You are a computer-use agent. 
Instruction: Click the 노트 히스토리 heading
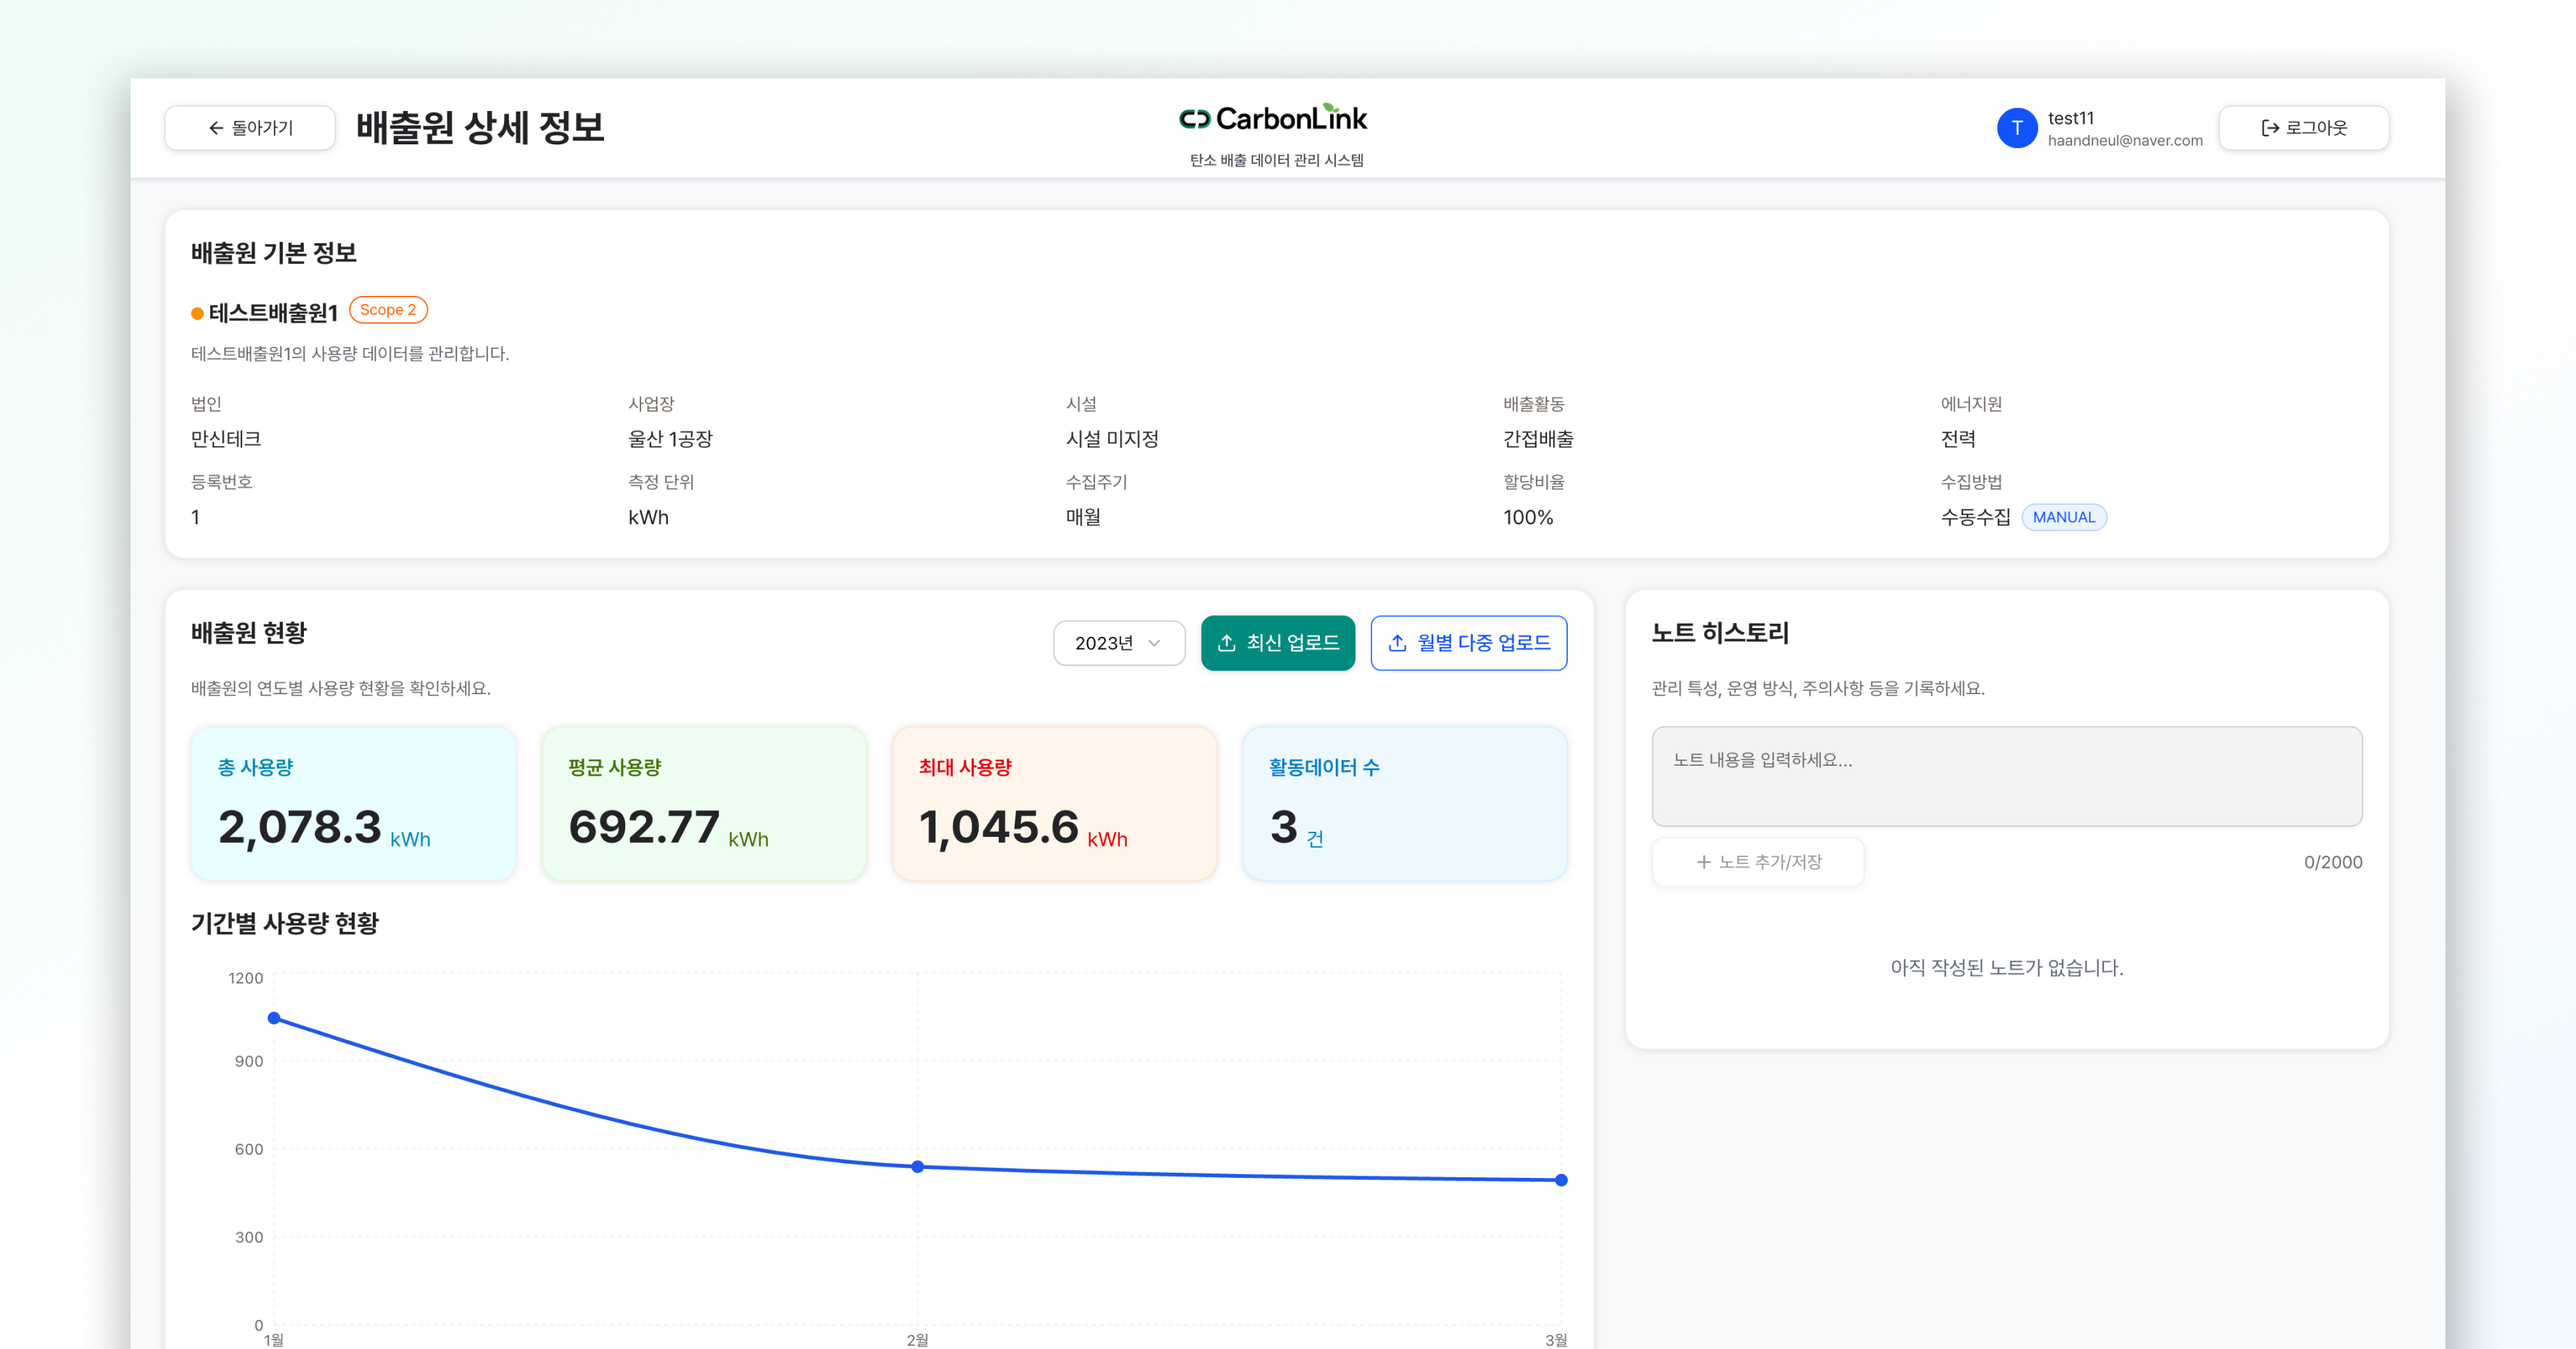[x=1720, y=633]
